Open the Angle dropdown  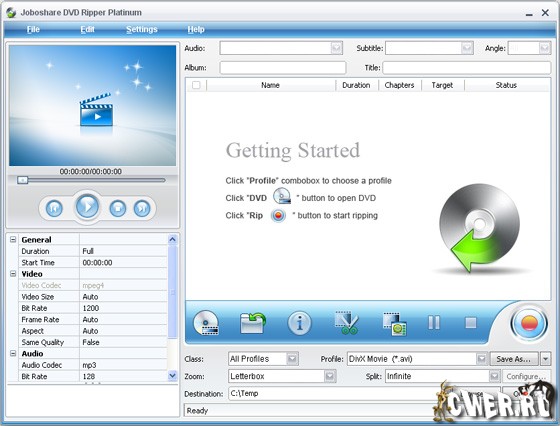(544, 48)
